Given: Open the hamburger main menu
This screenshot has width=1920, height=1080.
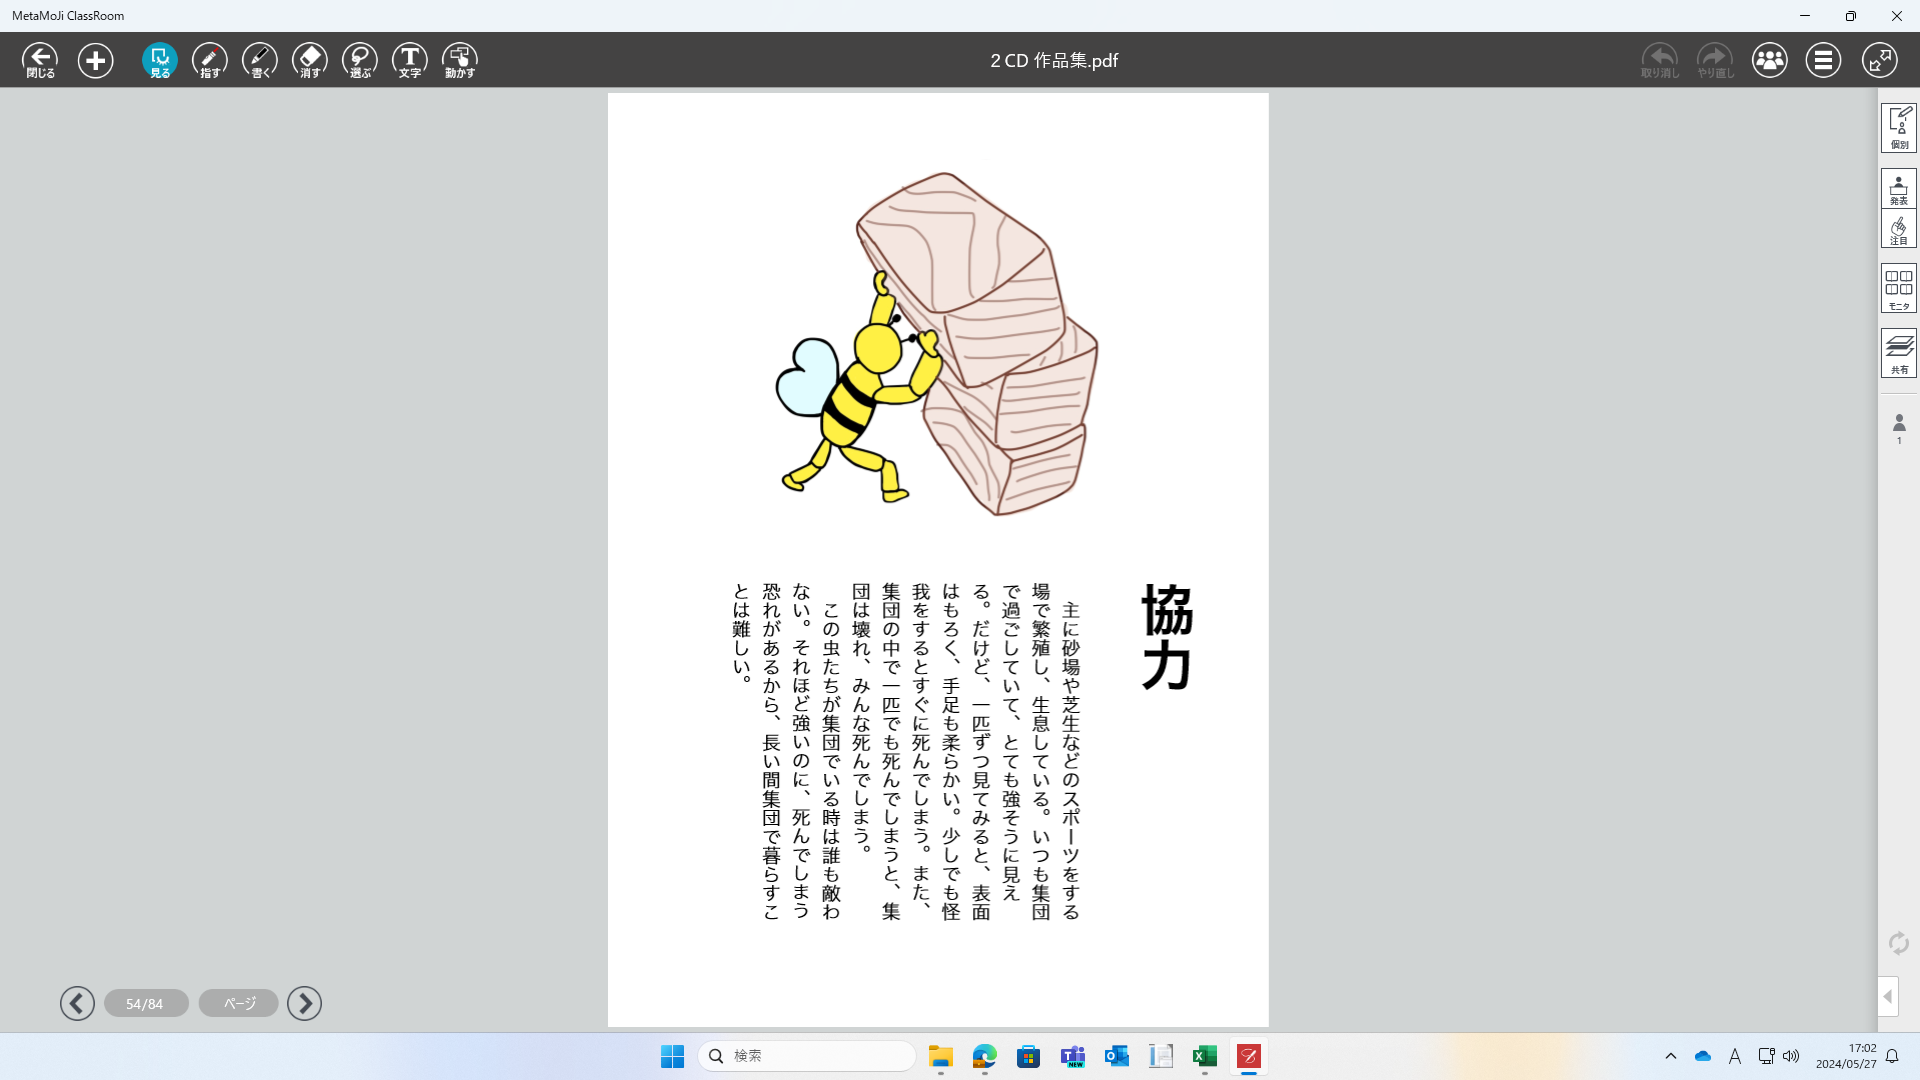Looking at the screenshot, I should coord(1823,60).
